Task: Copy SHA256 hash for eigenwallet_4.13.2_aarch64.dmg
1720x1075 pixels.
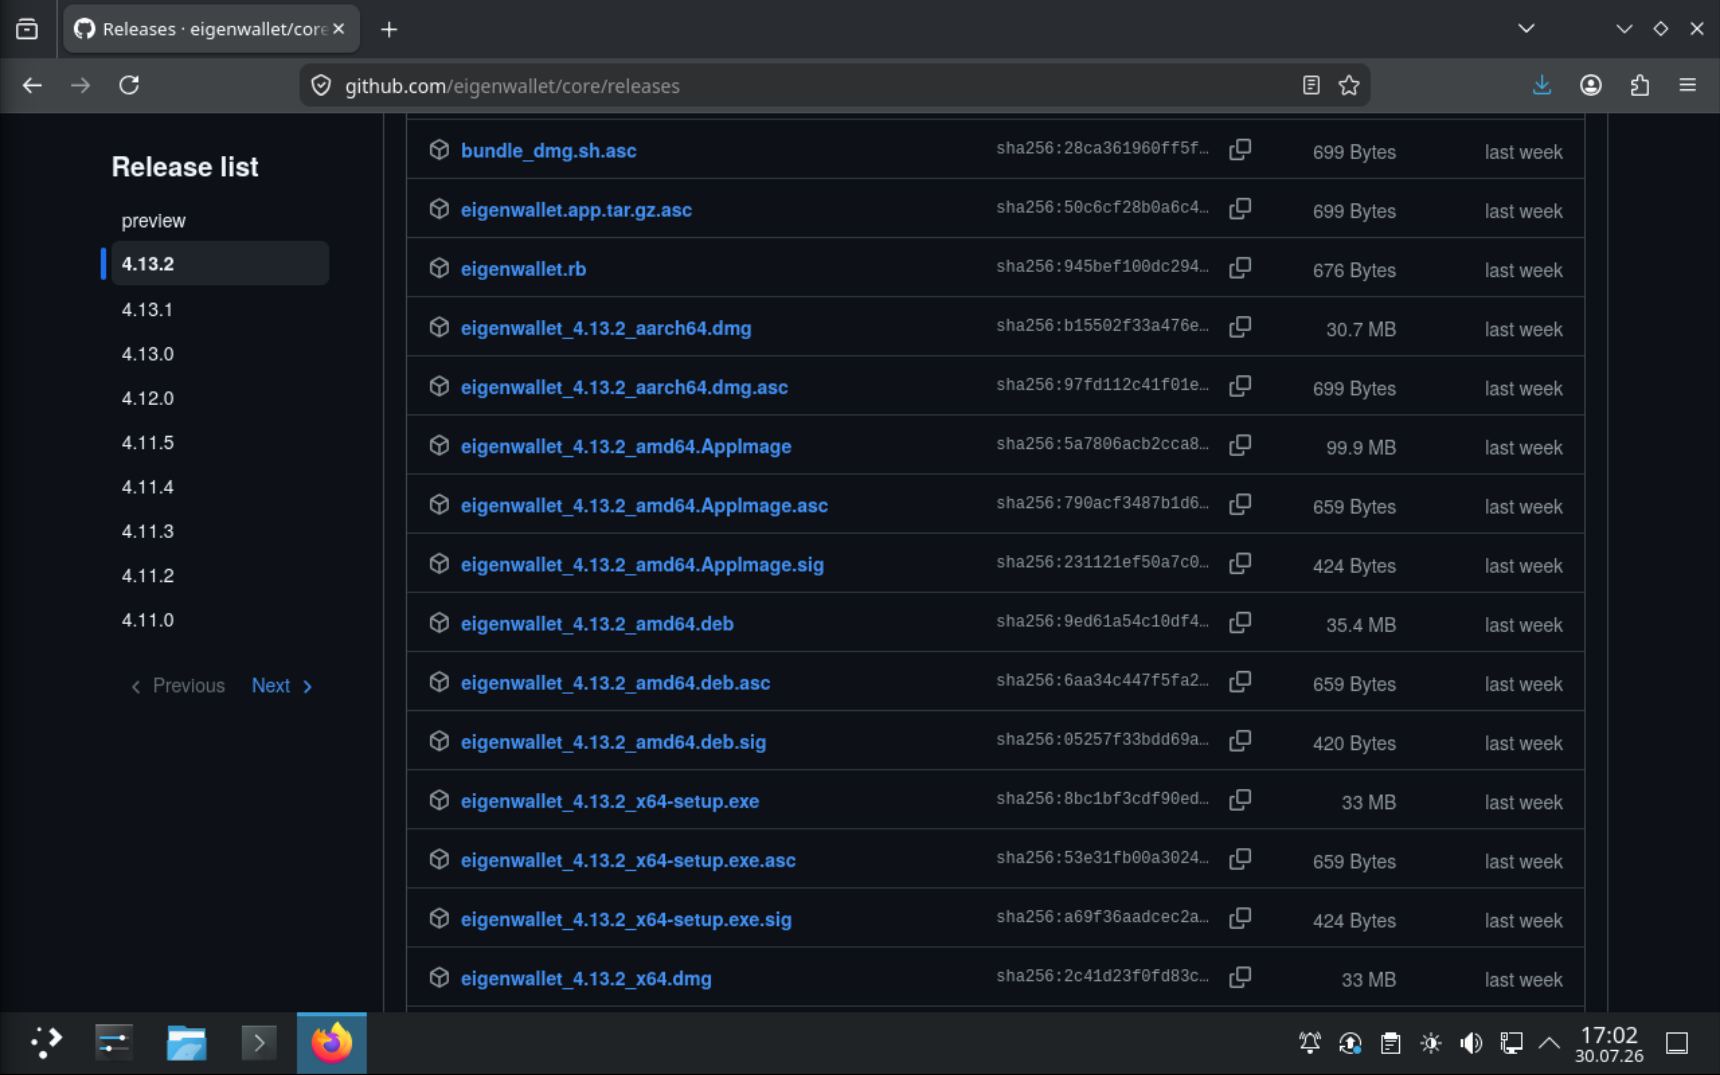Action: [x=1240, y=327]
